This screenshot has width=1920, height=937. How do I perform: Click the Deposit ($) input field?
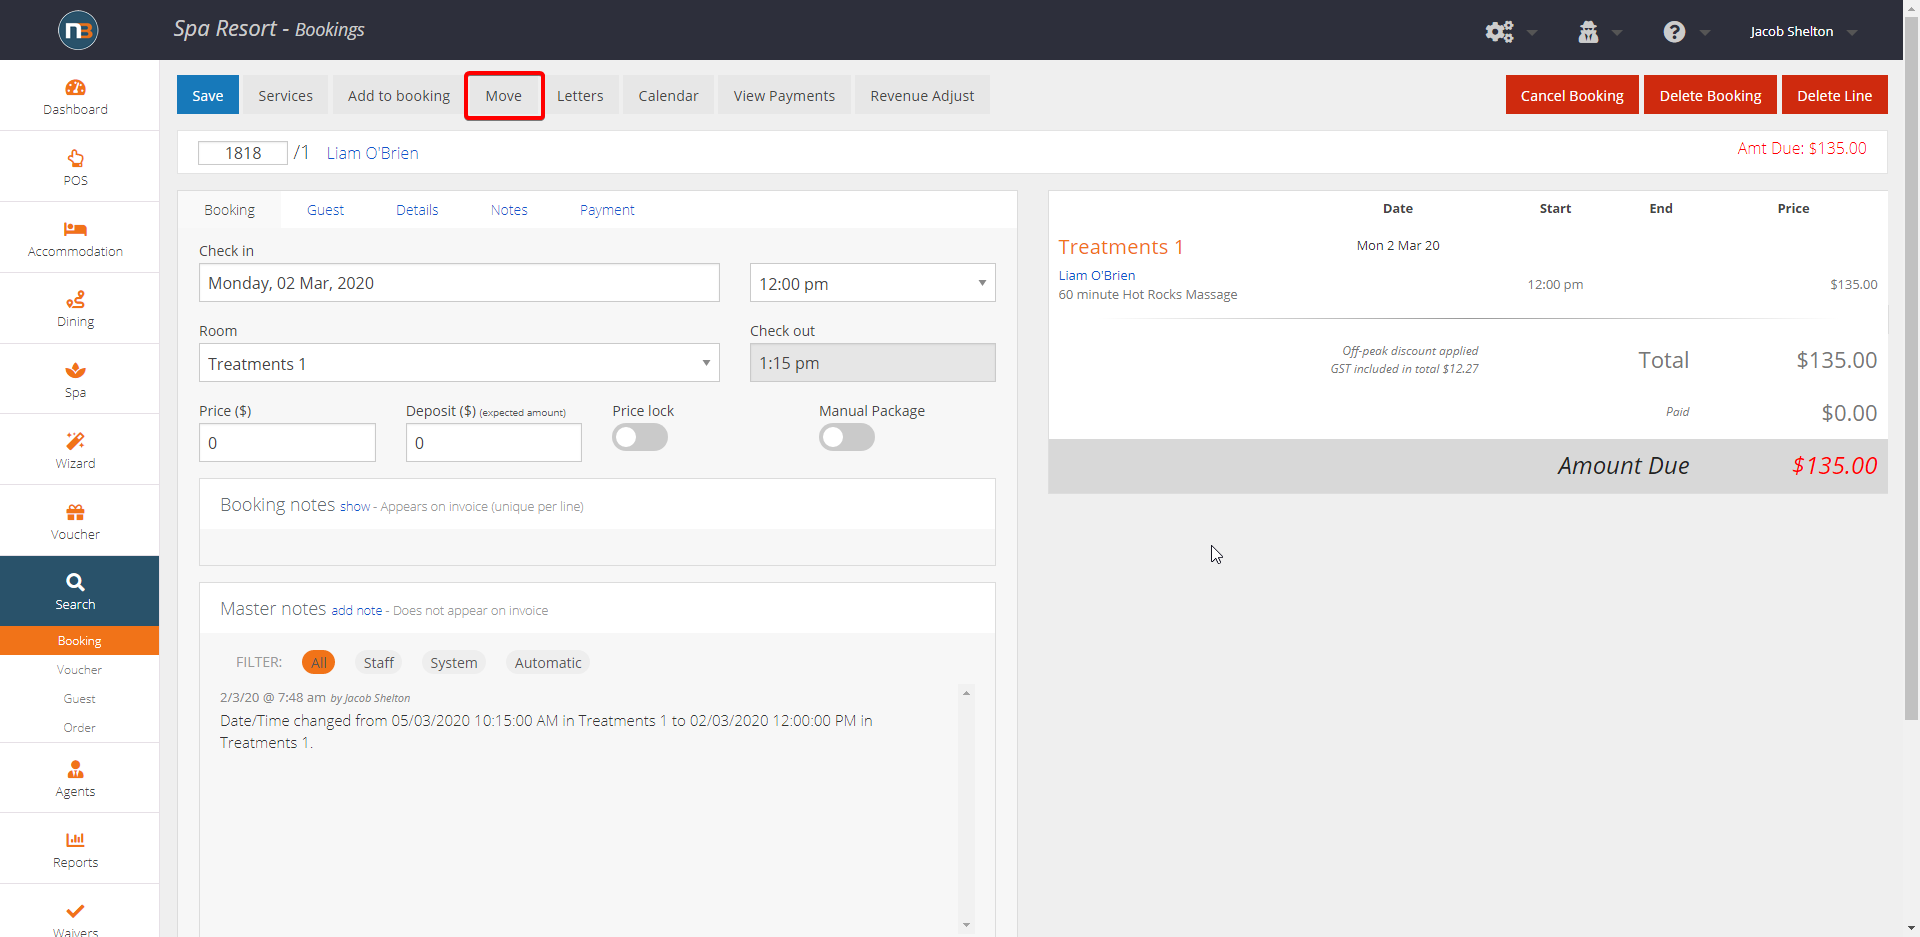[494, 442]
